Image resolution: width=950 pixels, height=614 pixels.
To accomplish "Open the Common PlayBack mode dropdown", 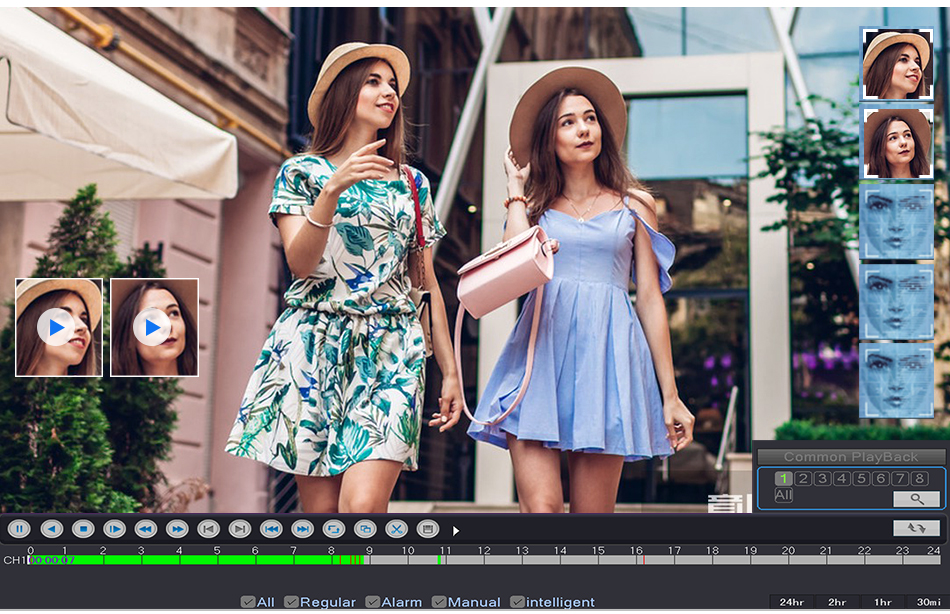I will coord(850,457).
